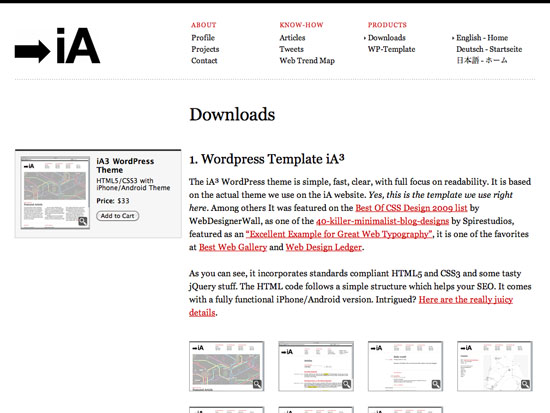Visit the Best Web Gallery link
The image size is (550, 413).
click(x=233, y=247)
